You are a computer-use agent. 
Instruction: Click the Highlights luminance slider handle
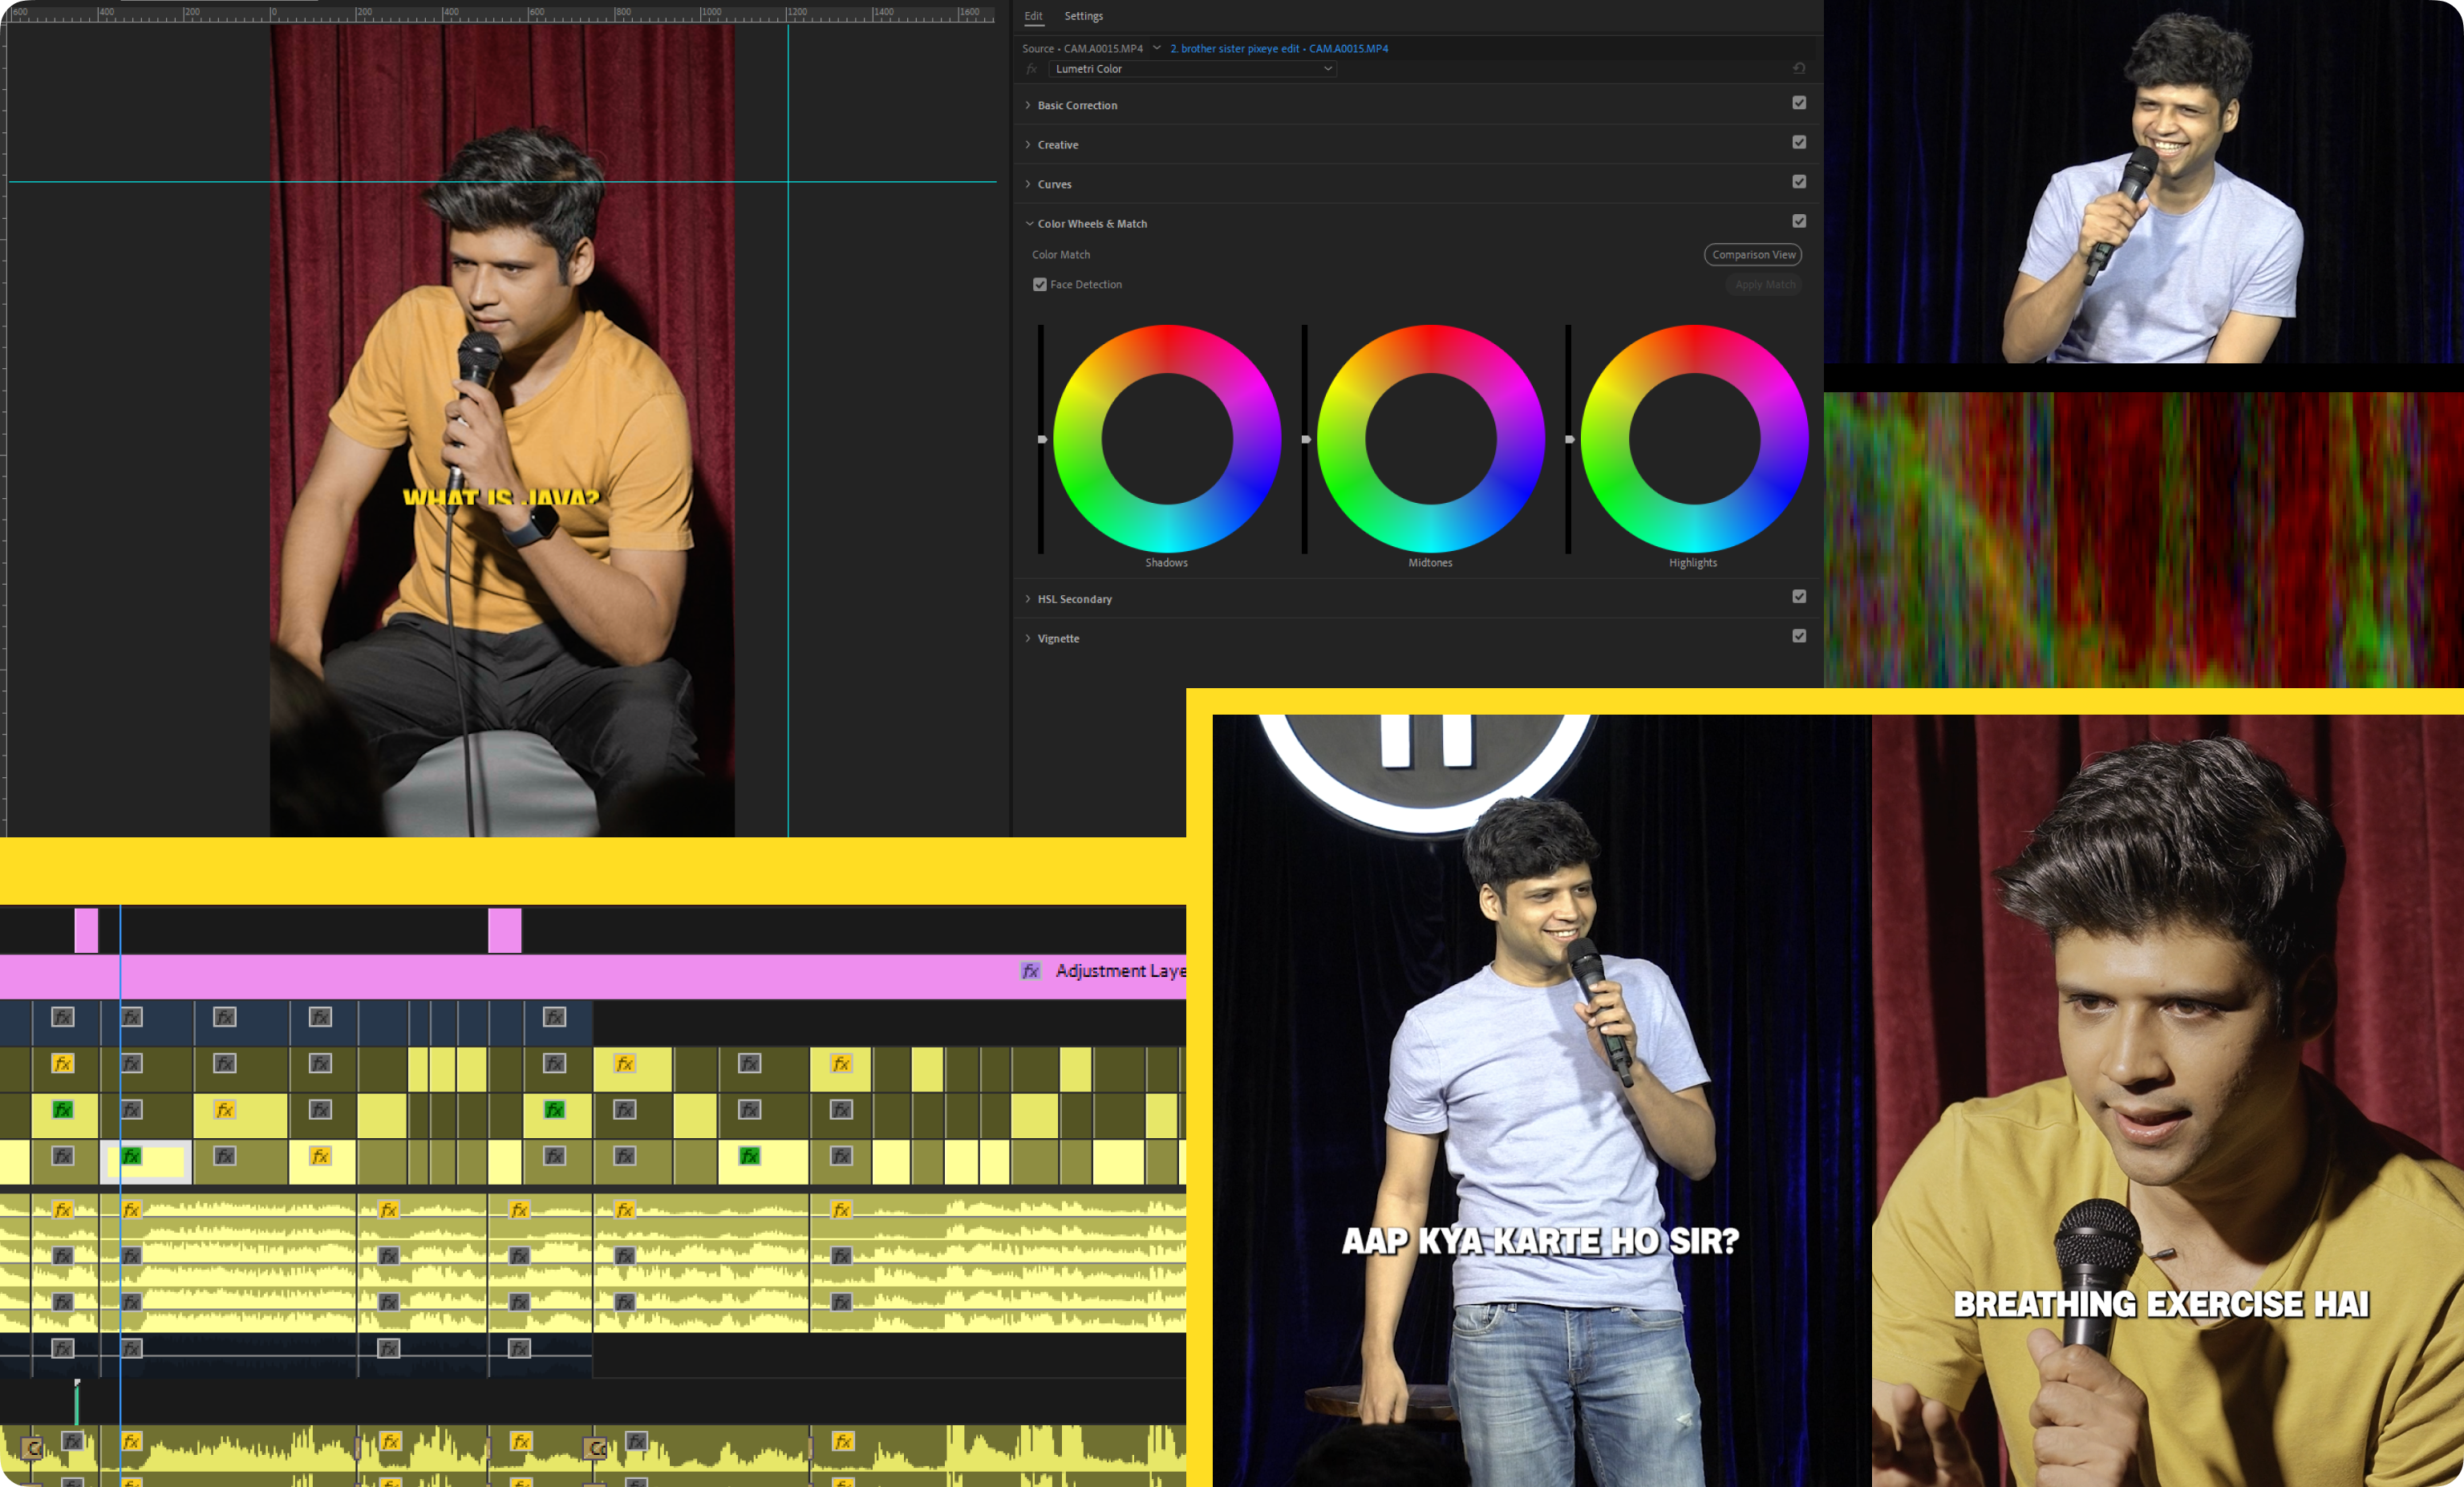pos(1569,439)
